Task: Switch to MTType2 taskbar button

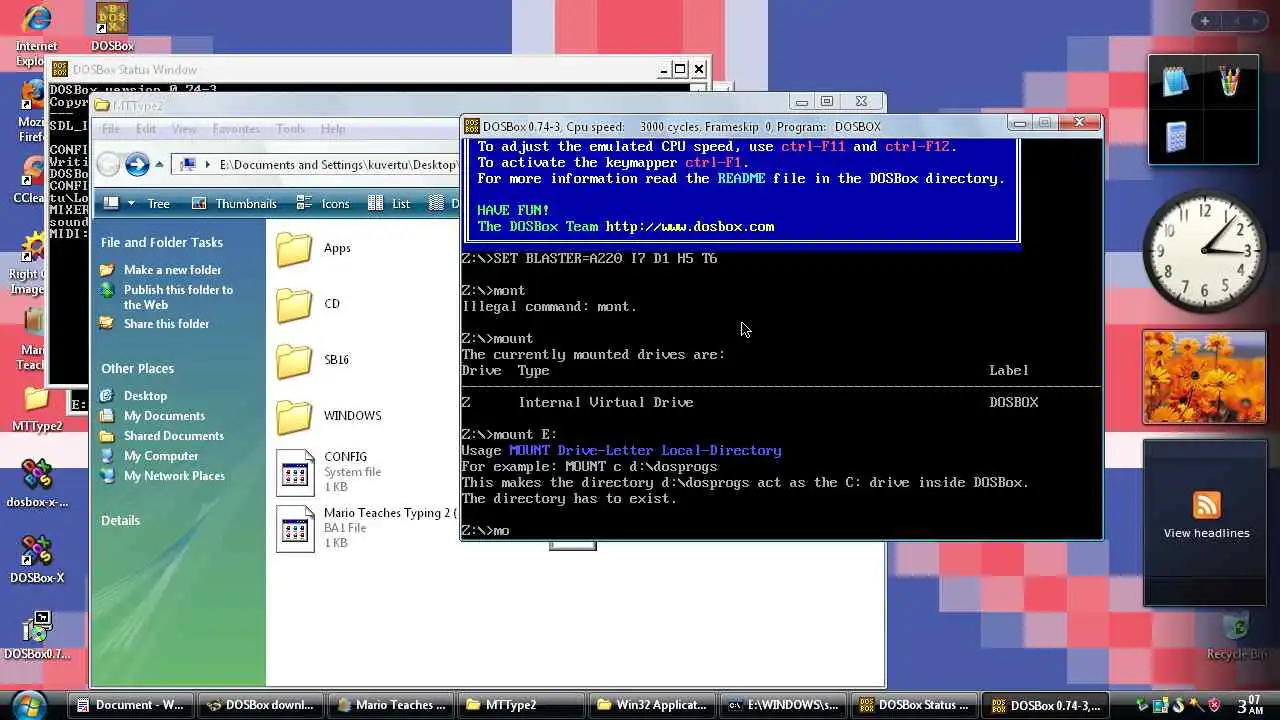Action: tap(520, 705)
